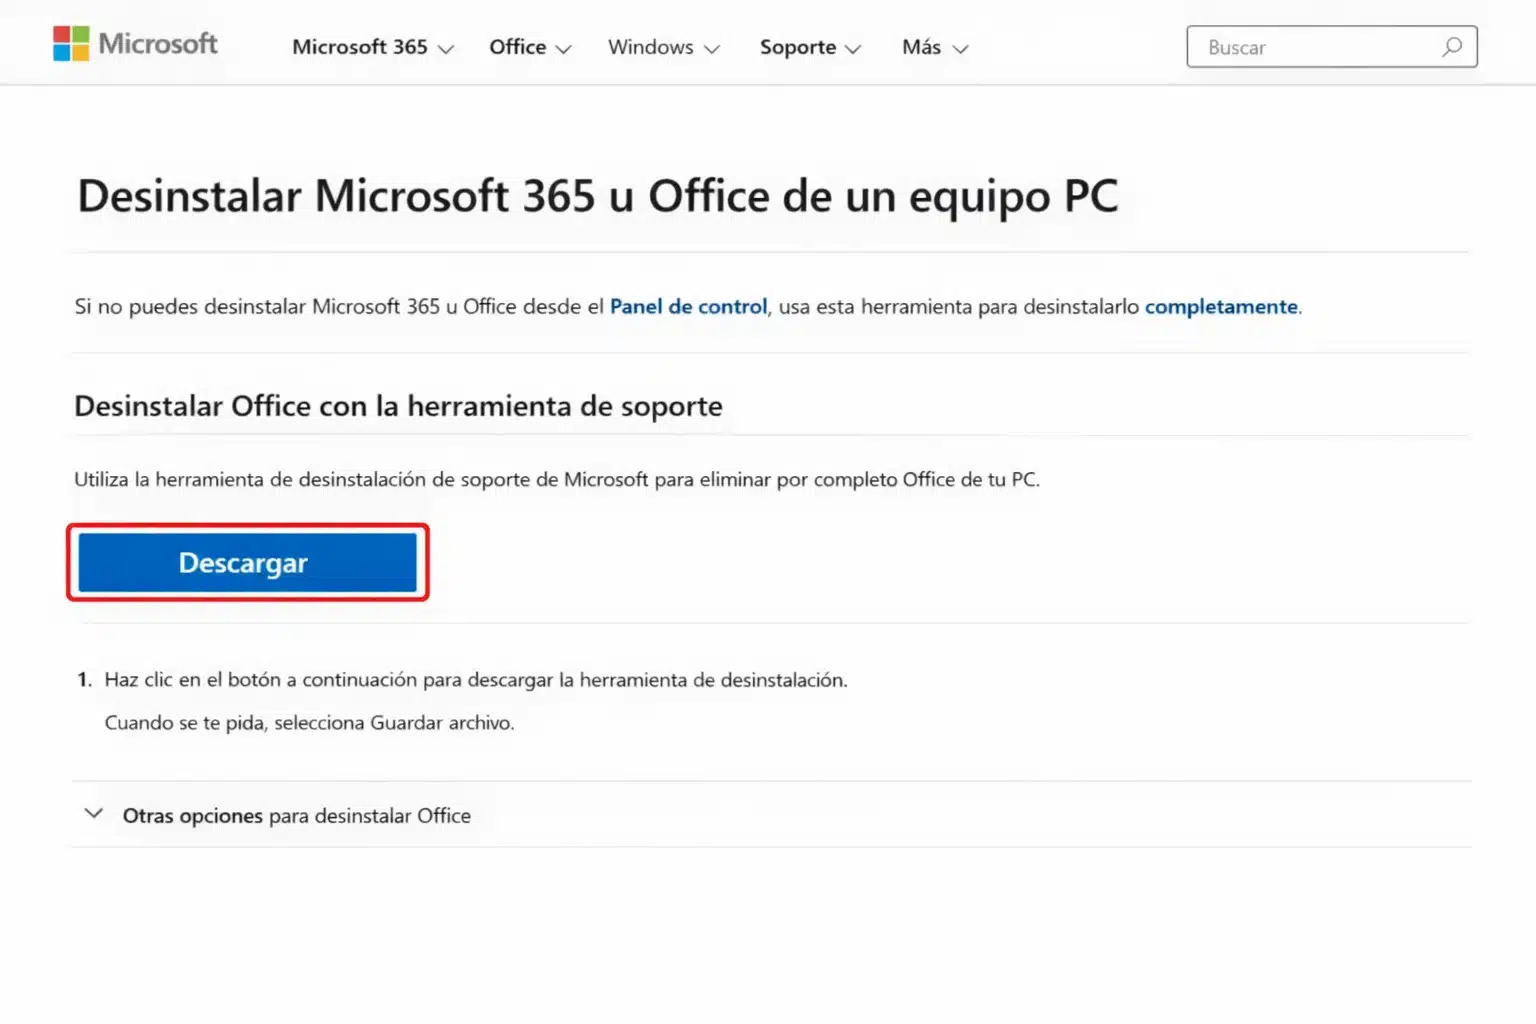Click the Microsoft logo icon
The width and height of the screenshot is (1536, 1024).
click(x=71, y=43)
